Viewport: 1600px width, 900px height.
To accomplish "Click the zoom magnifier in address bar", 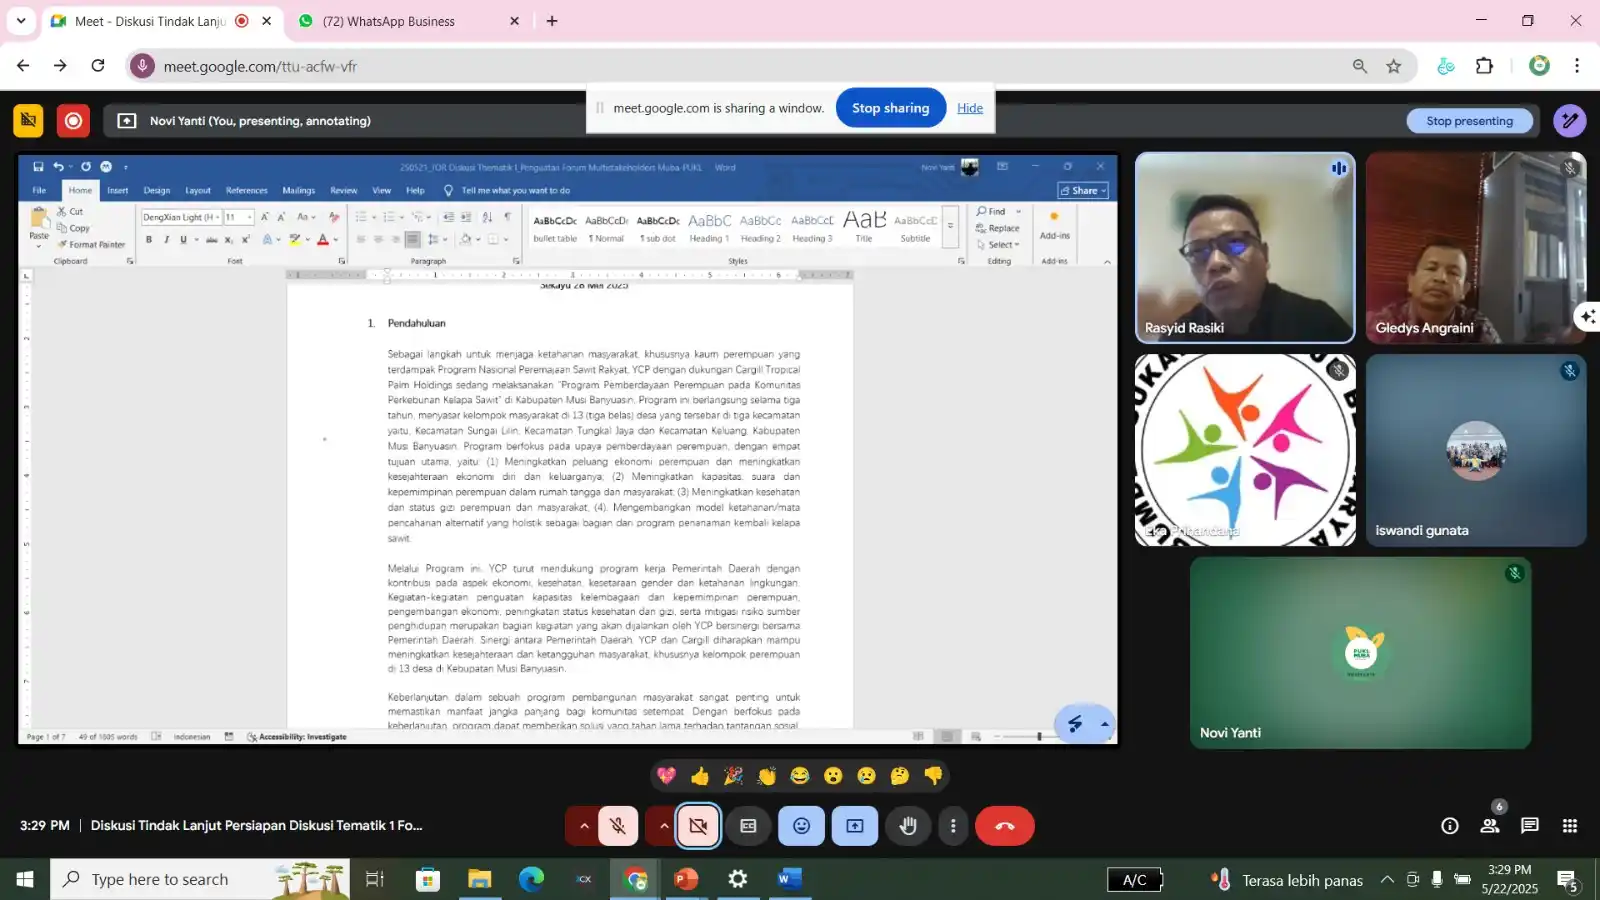I will pyautogui.click(x=1360, y=66).
